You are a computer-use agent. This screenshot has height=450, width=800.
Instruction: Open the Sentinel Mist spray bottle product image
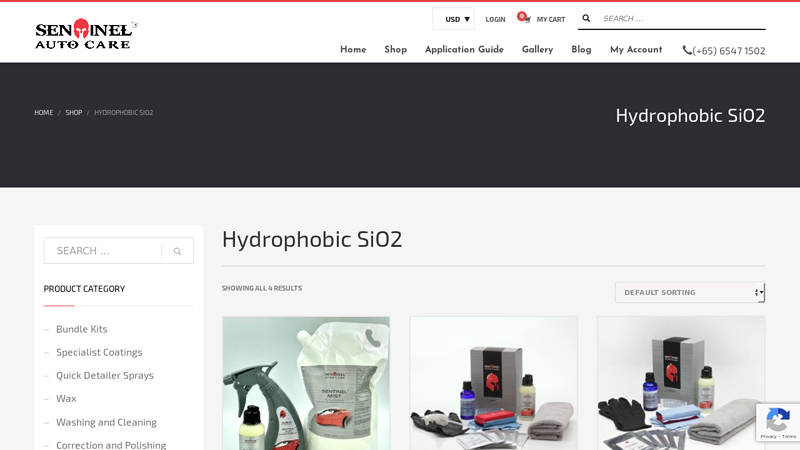tap(306, 383)
